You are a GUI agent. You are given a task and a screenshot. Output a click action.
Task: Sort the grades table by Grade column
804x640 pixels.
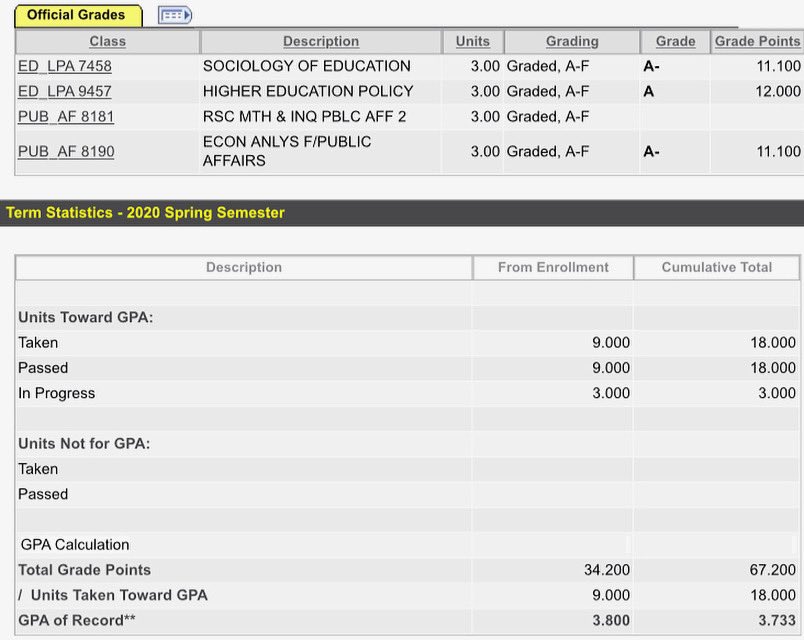(x=675, y=42)
